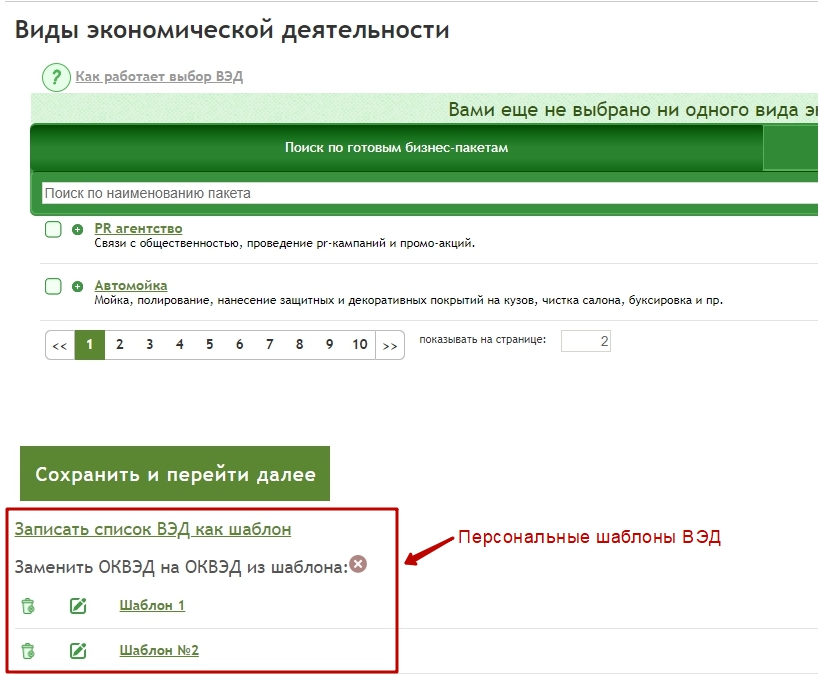
Task: Edit Шаблон 1 using the pencil icon
Action: (x=78, y=606)
